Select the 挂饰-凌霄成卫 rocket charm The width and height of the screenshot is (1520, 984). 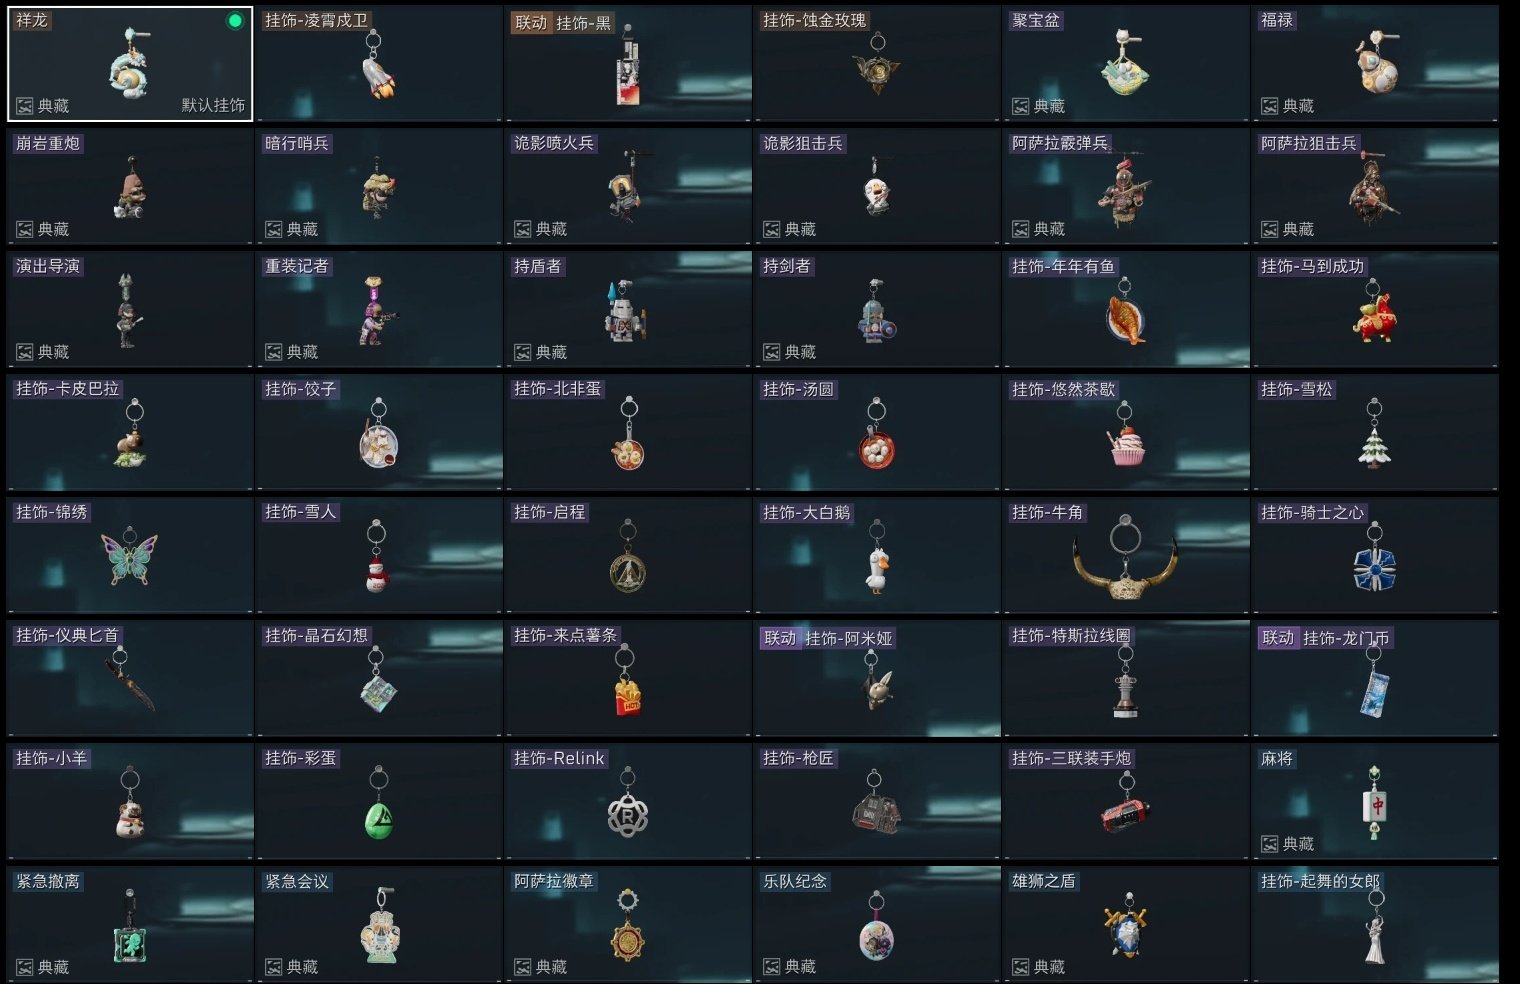click(379, 63)
